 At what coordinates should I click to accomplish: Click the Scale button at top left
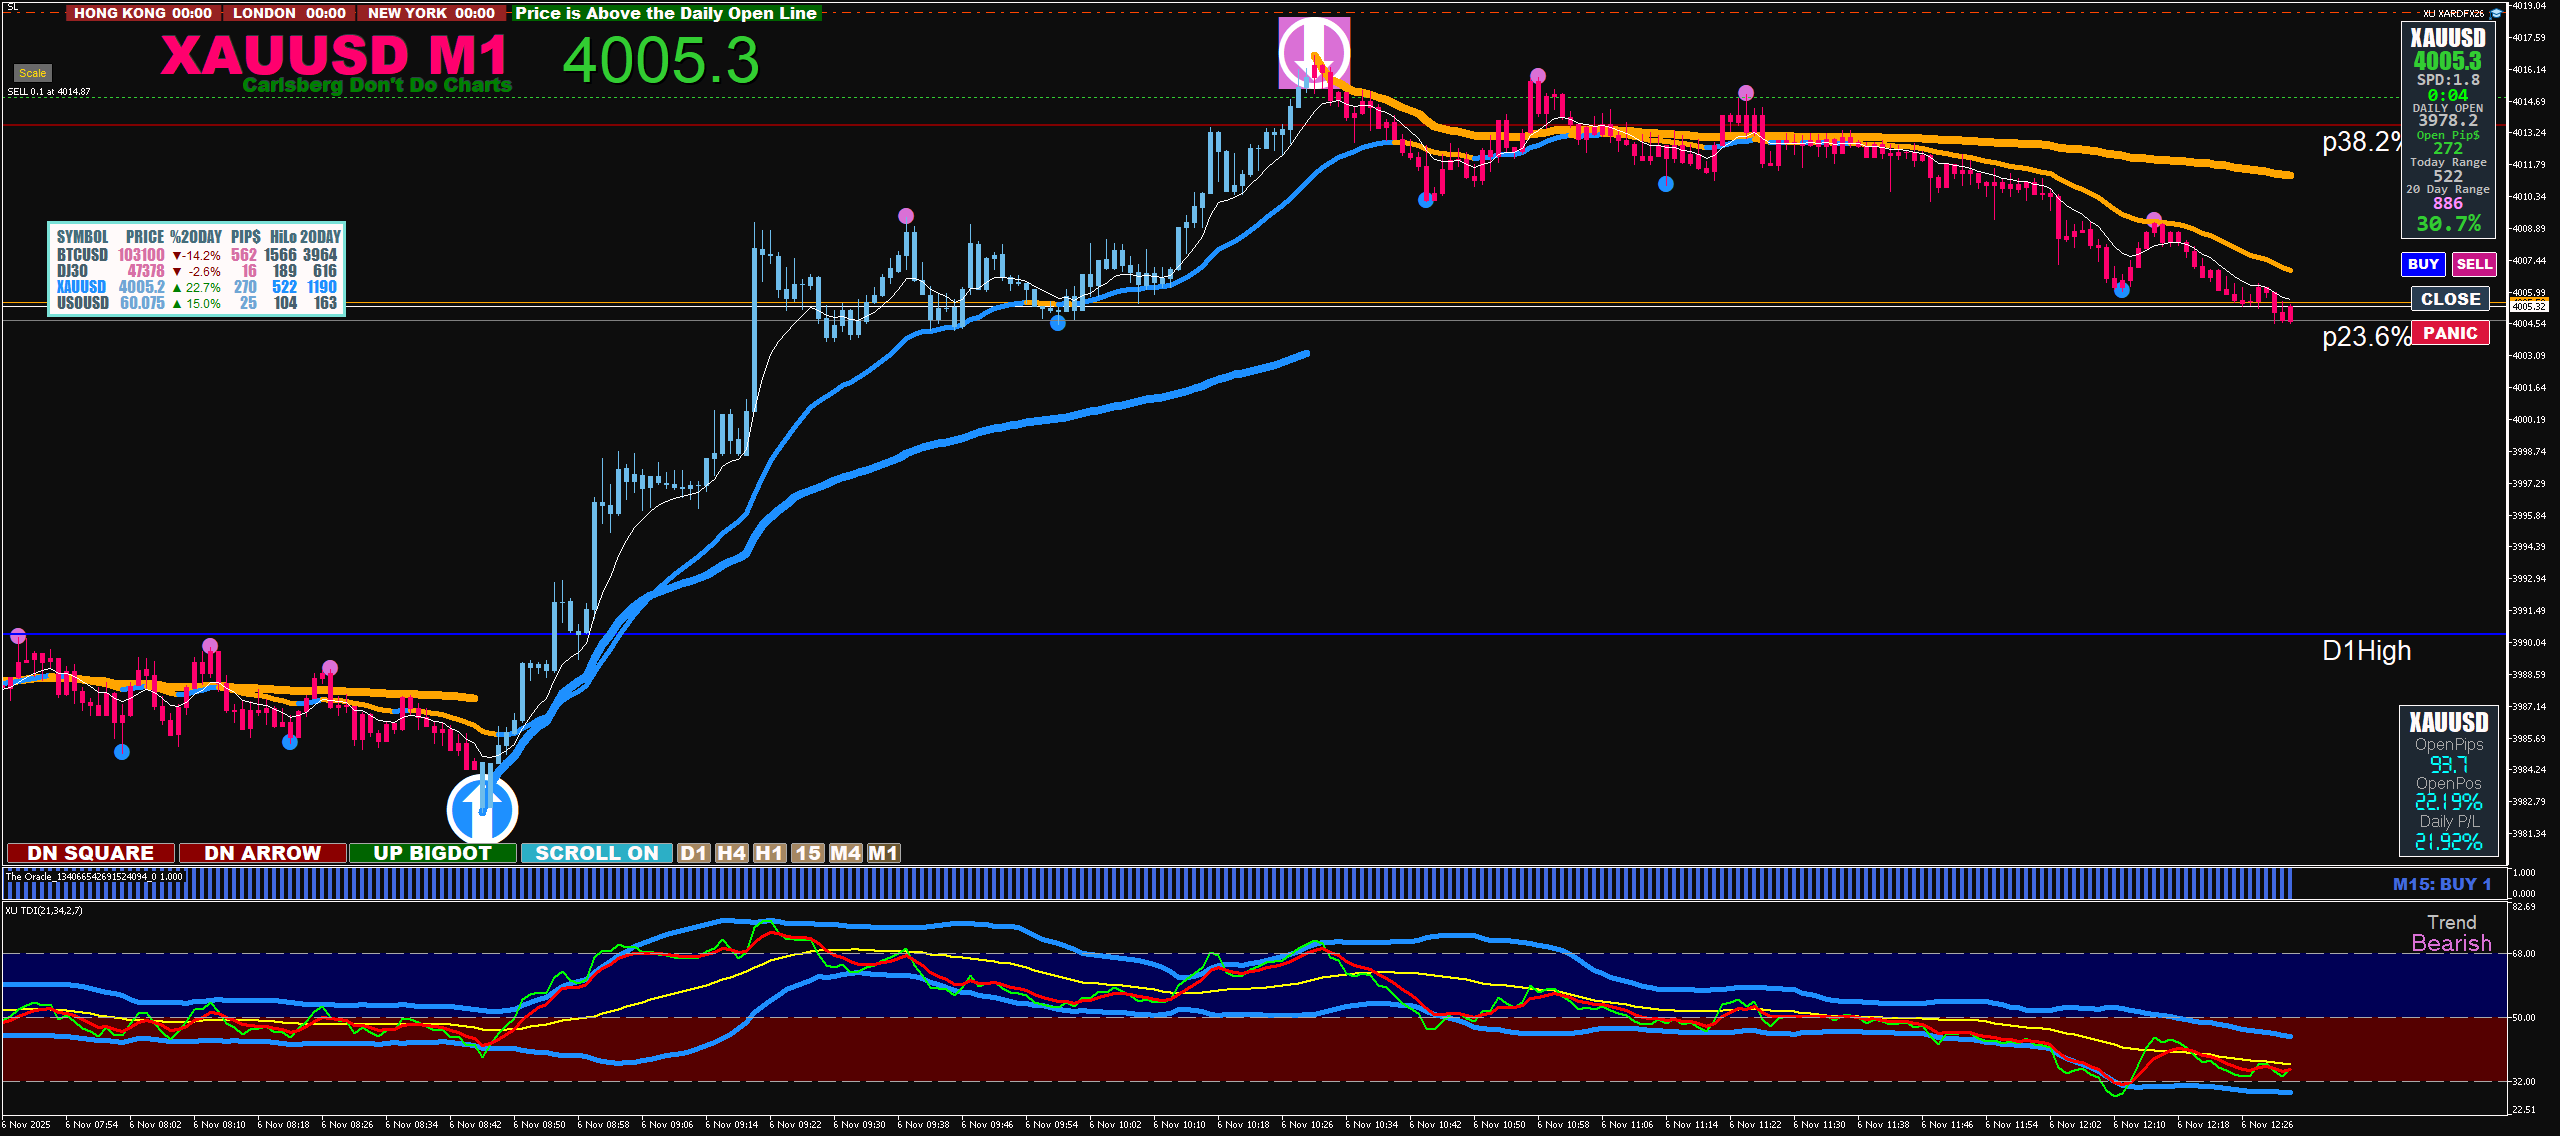[32, 73]
